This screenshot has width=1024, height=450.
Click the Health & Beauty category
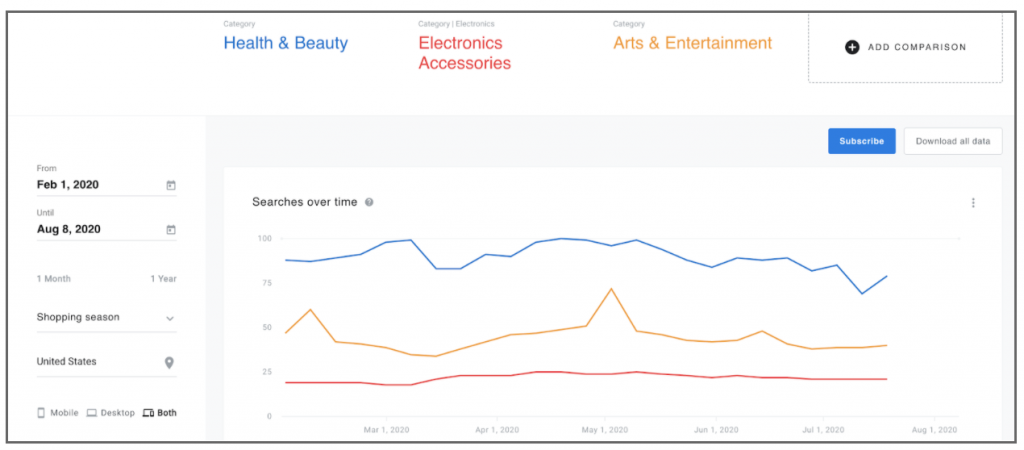(286, 43)
